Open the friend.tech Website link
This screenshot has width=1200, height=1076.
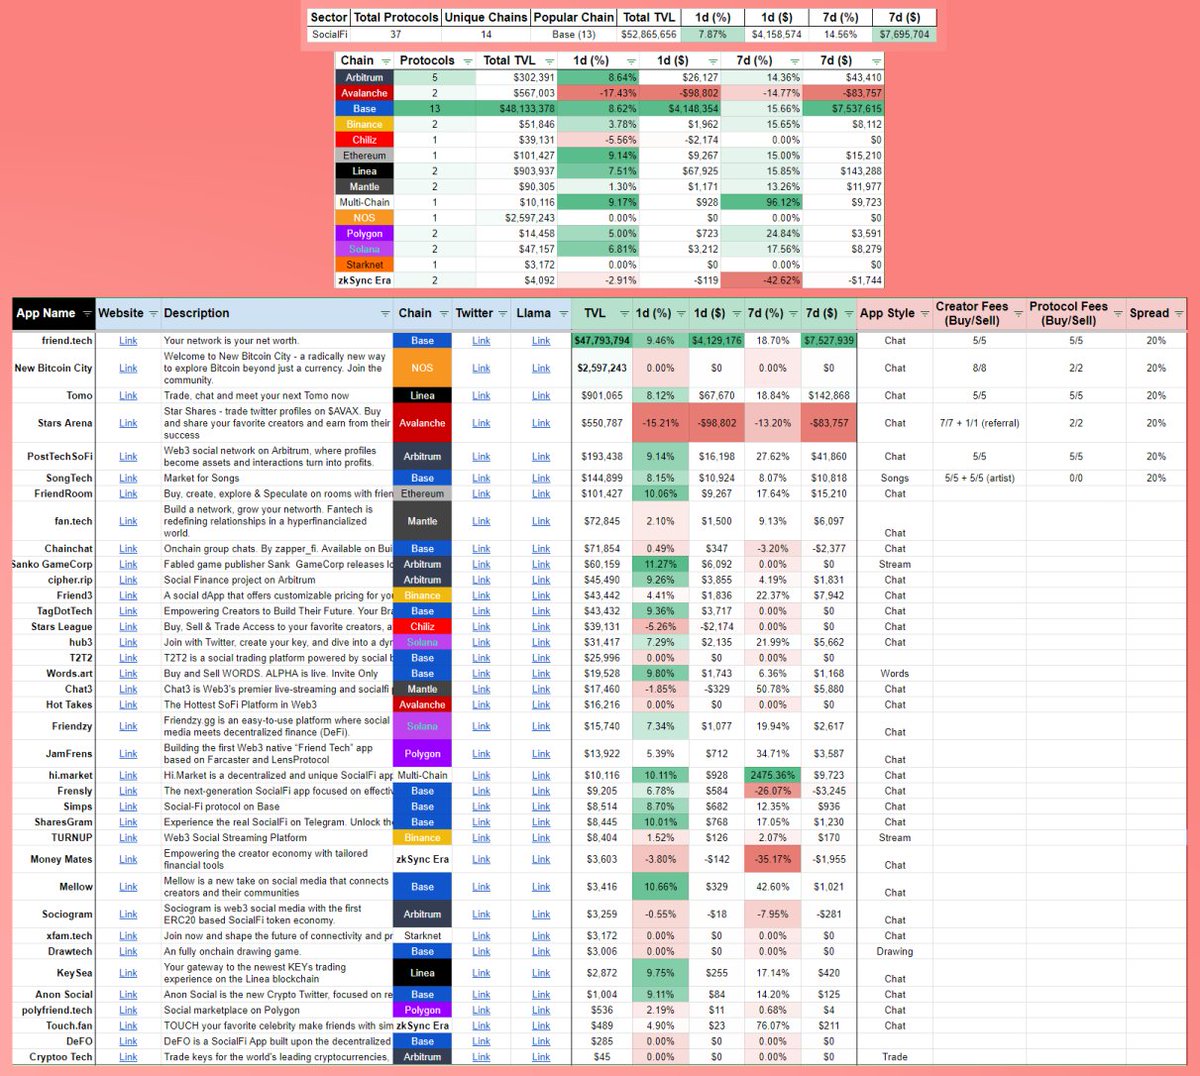point(128,341)
